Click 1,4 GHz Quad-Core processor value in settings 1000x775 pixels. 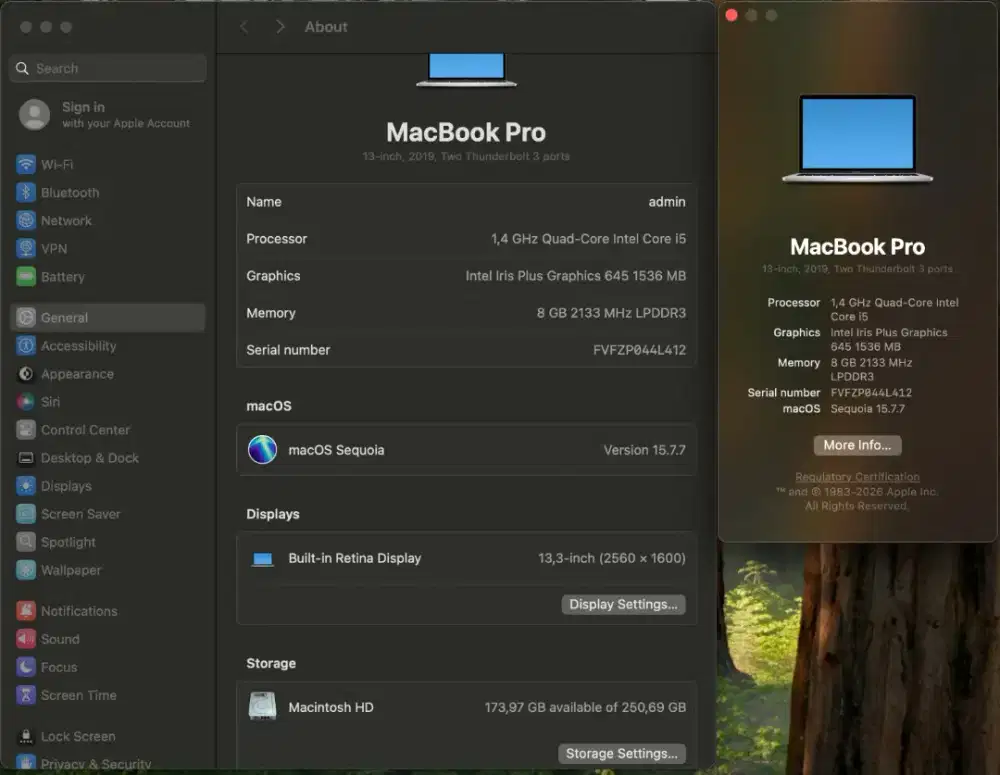pos(588,239)
